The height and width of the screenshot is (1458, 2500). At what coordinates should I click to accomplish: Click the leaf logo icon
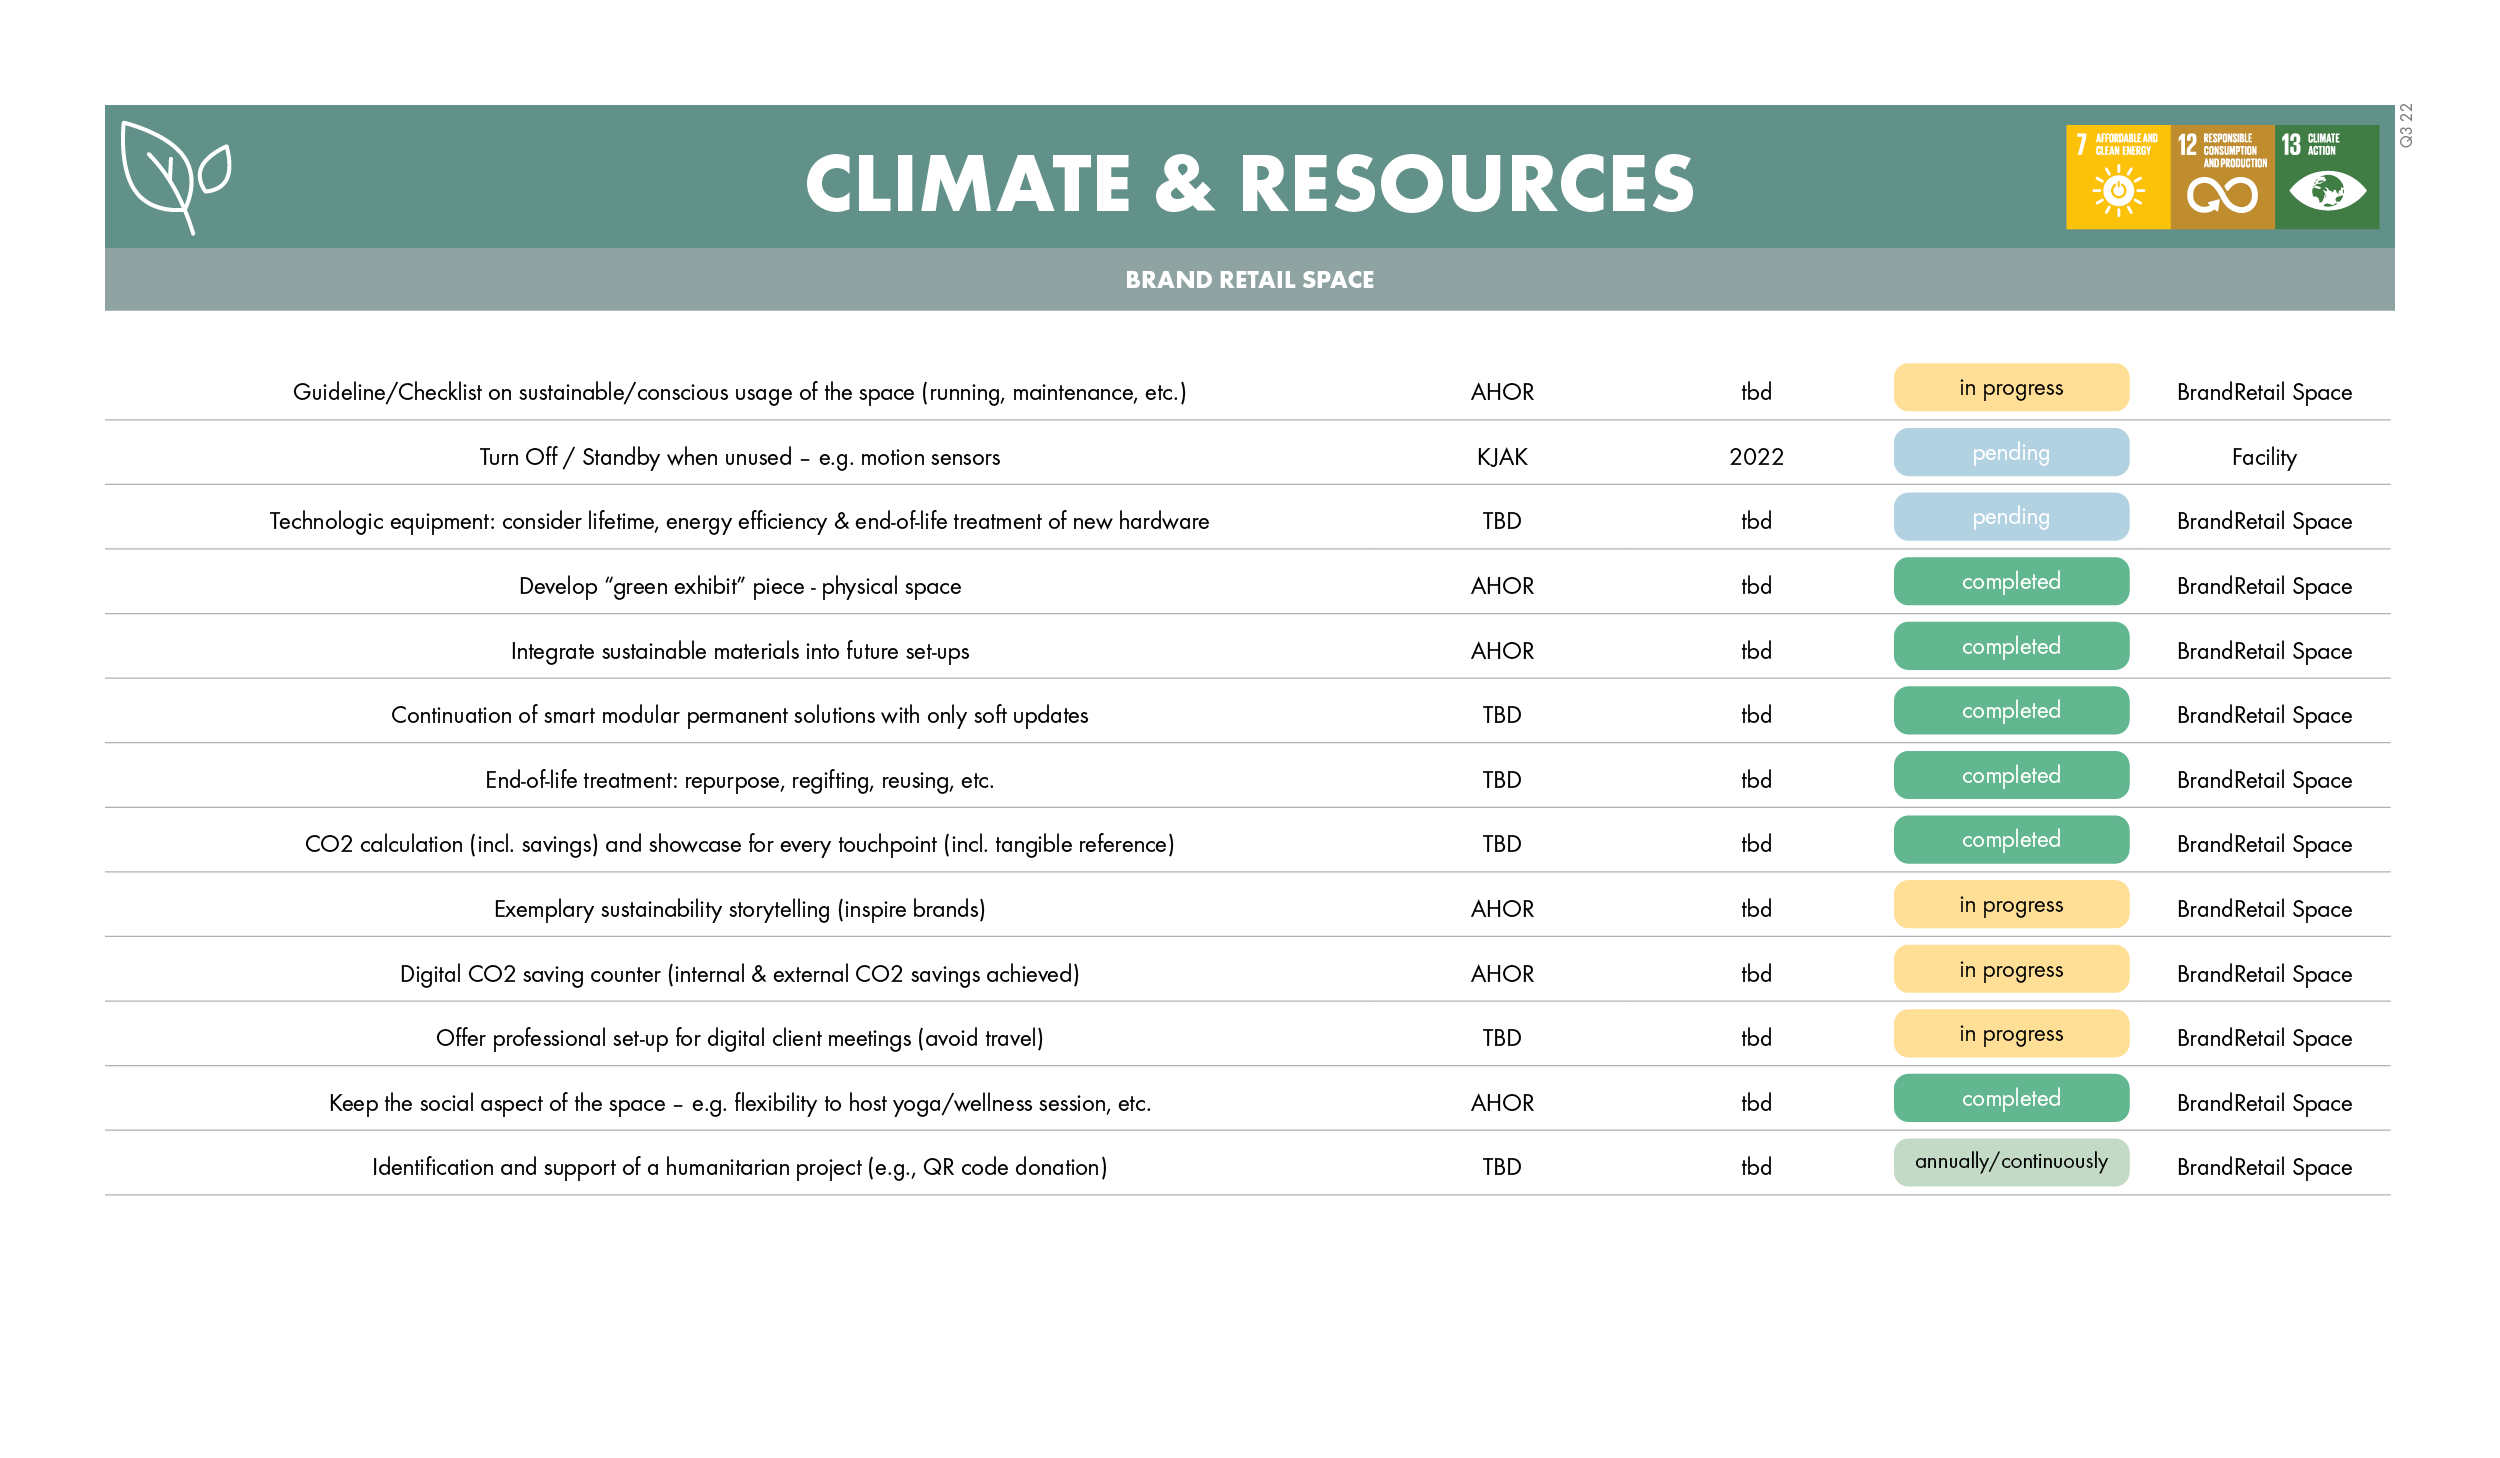[175, 177]
